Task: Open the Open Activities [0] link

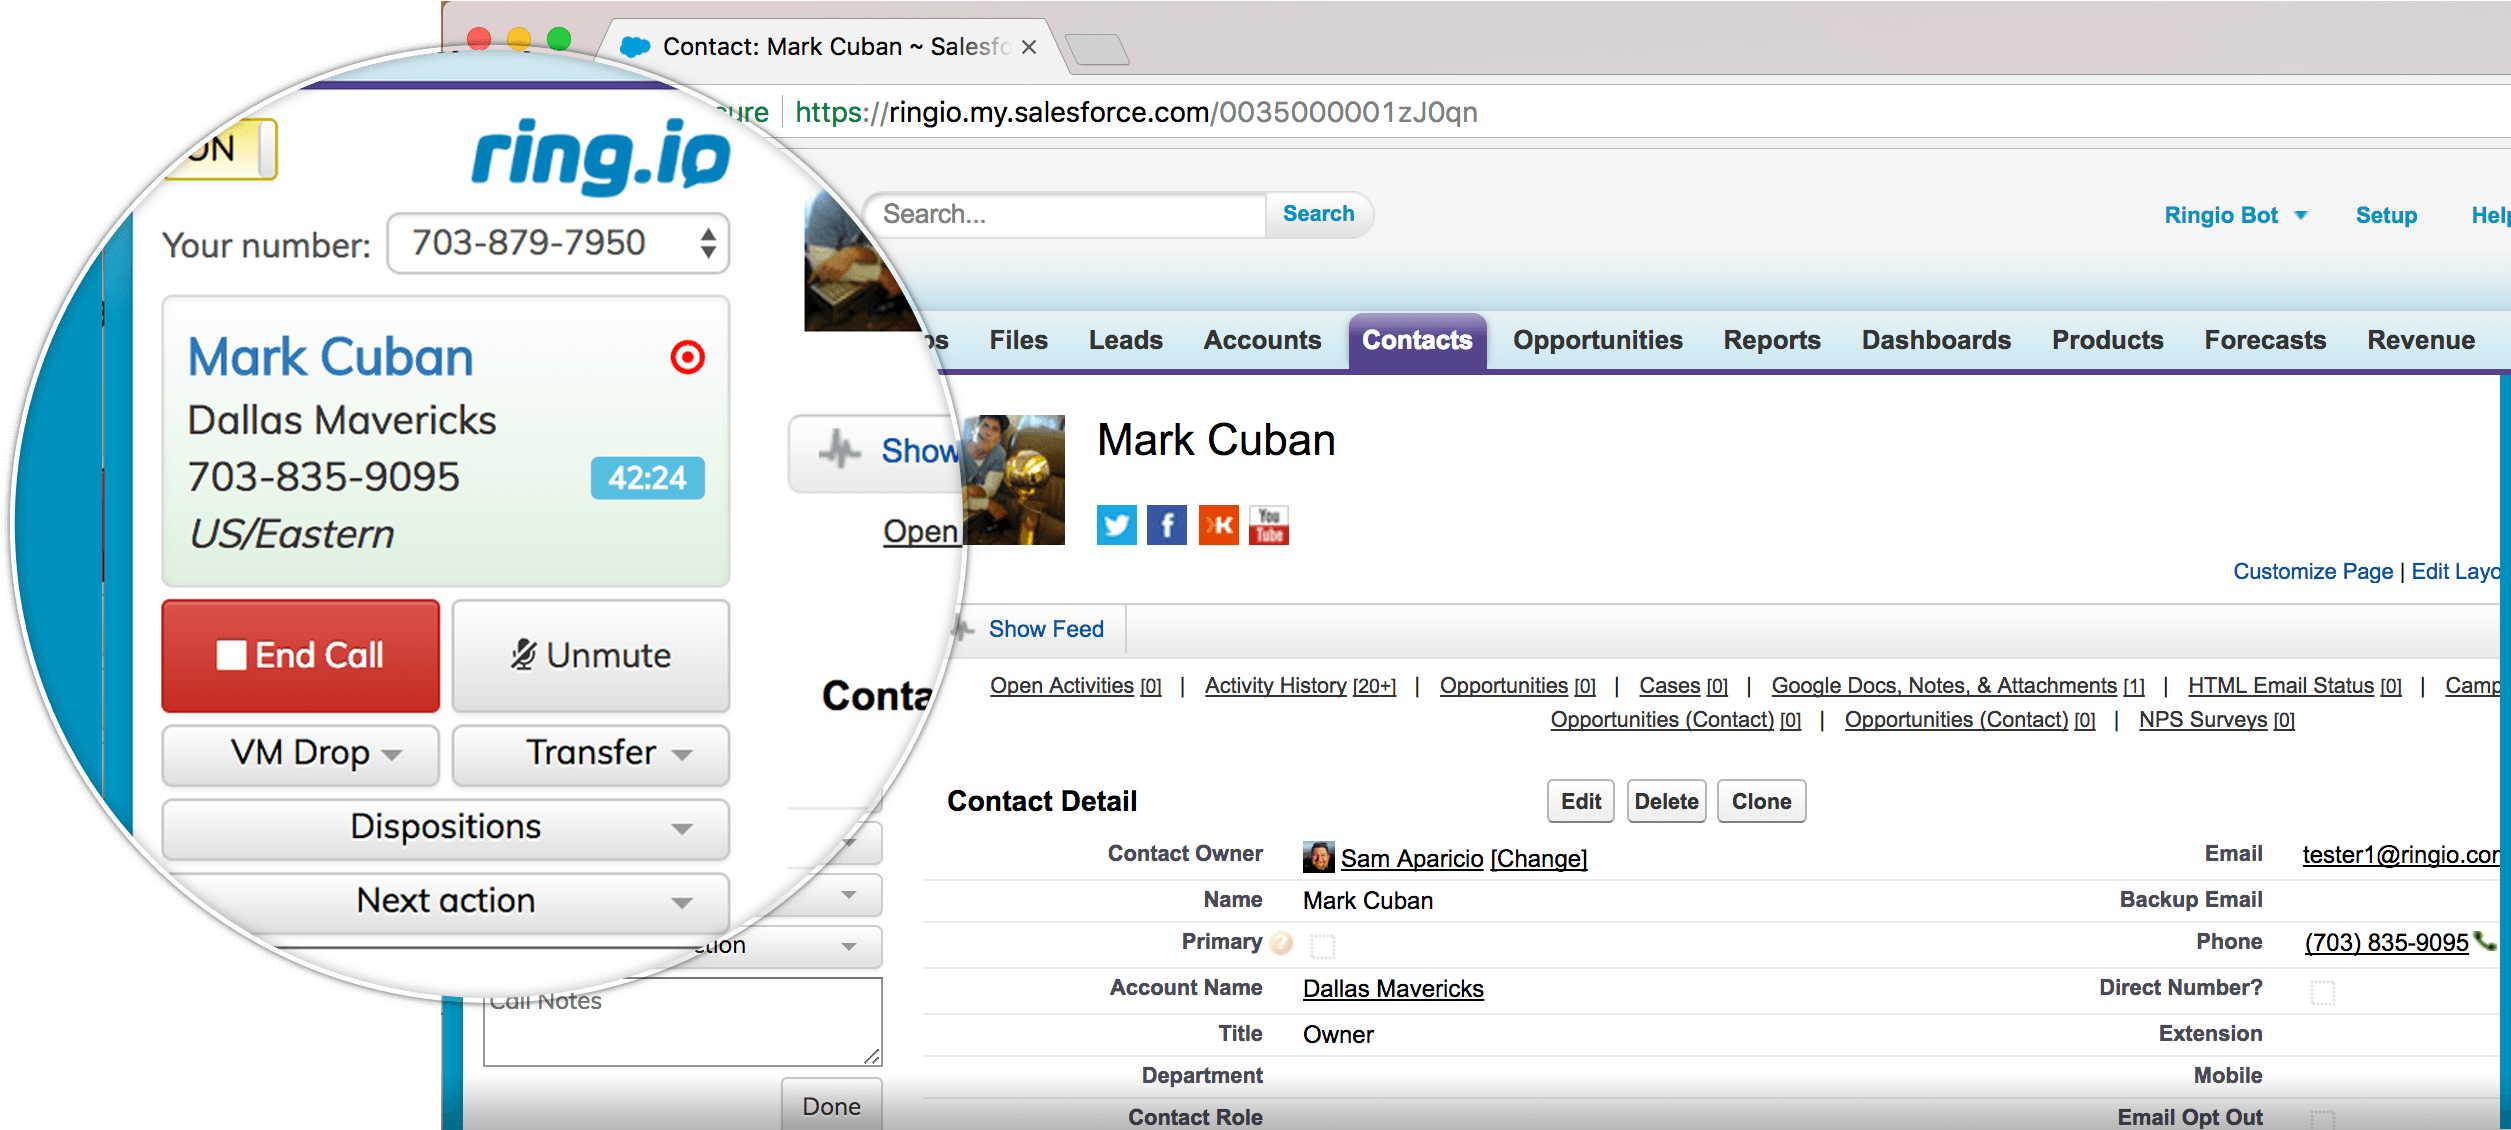Action: pyautogui.click(x=1075, y=685)
